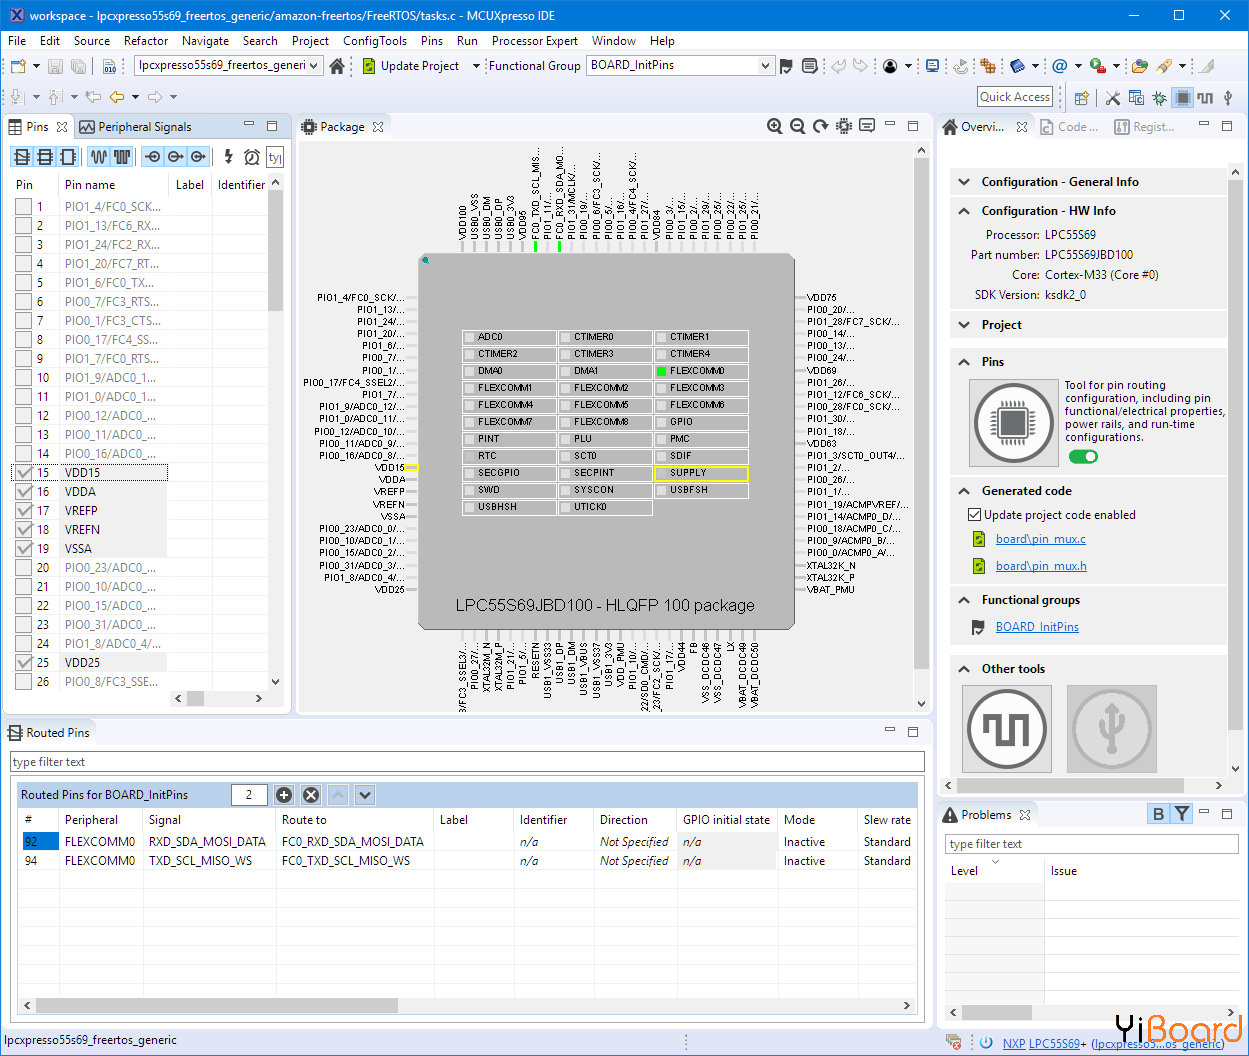Check the PIO1_4/FC0_SCK pin 1 checkbox
The image size is (1249, 1056).
[x=24, y=206]
